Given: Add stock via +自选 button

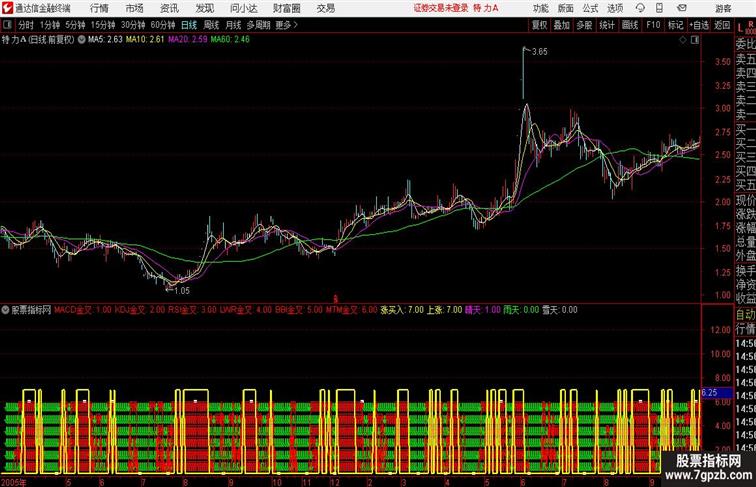Looking at the screenshot, I should [x=699, y=25].
